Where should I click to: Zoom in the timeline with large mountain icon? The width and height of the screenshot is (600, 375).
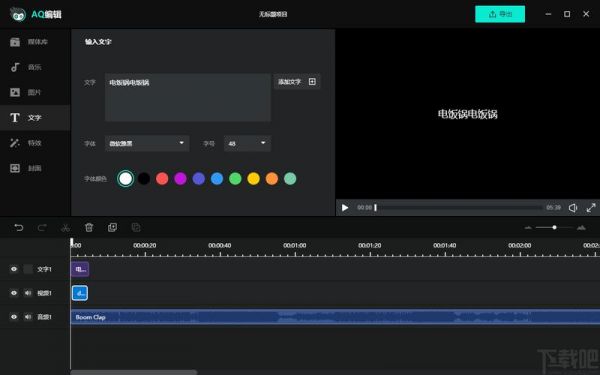(581, 228)
